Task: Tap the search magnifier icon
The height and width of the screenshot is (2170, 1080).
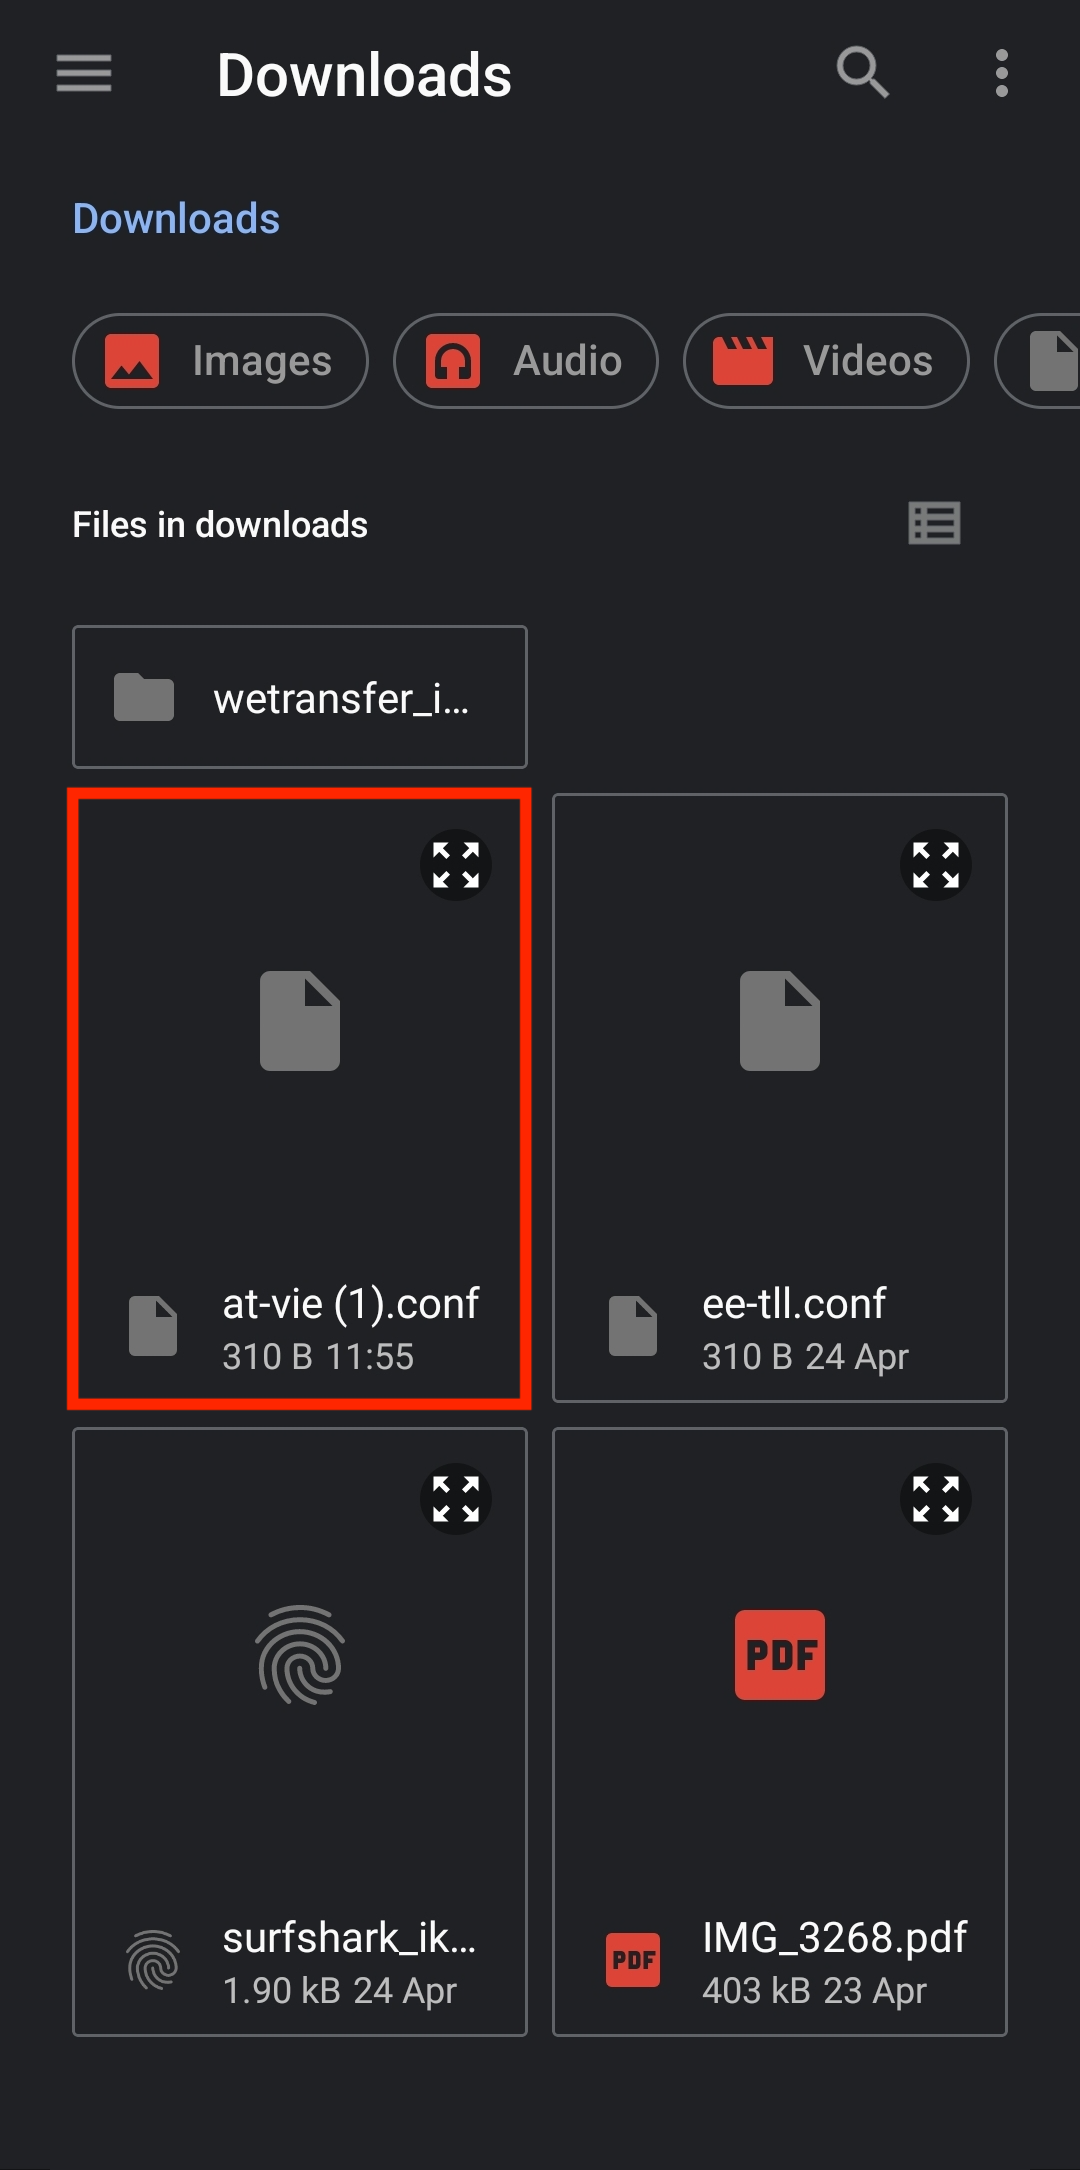Action: tap(862, 73)
